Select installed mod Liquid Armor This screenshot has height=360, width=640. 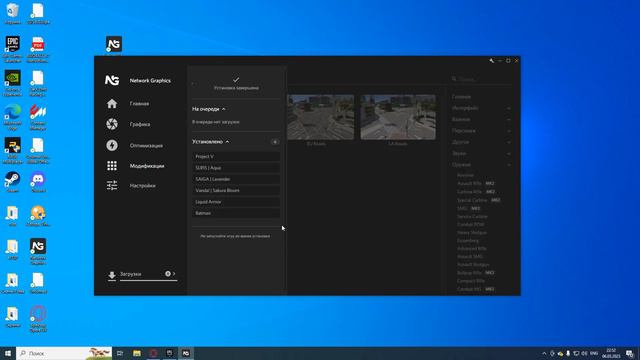tap(236, 202)
